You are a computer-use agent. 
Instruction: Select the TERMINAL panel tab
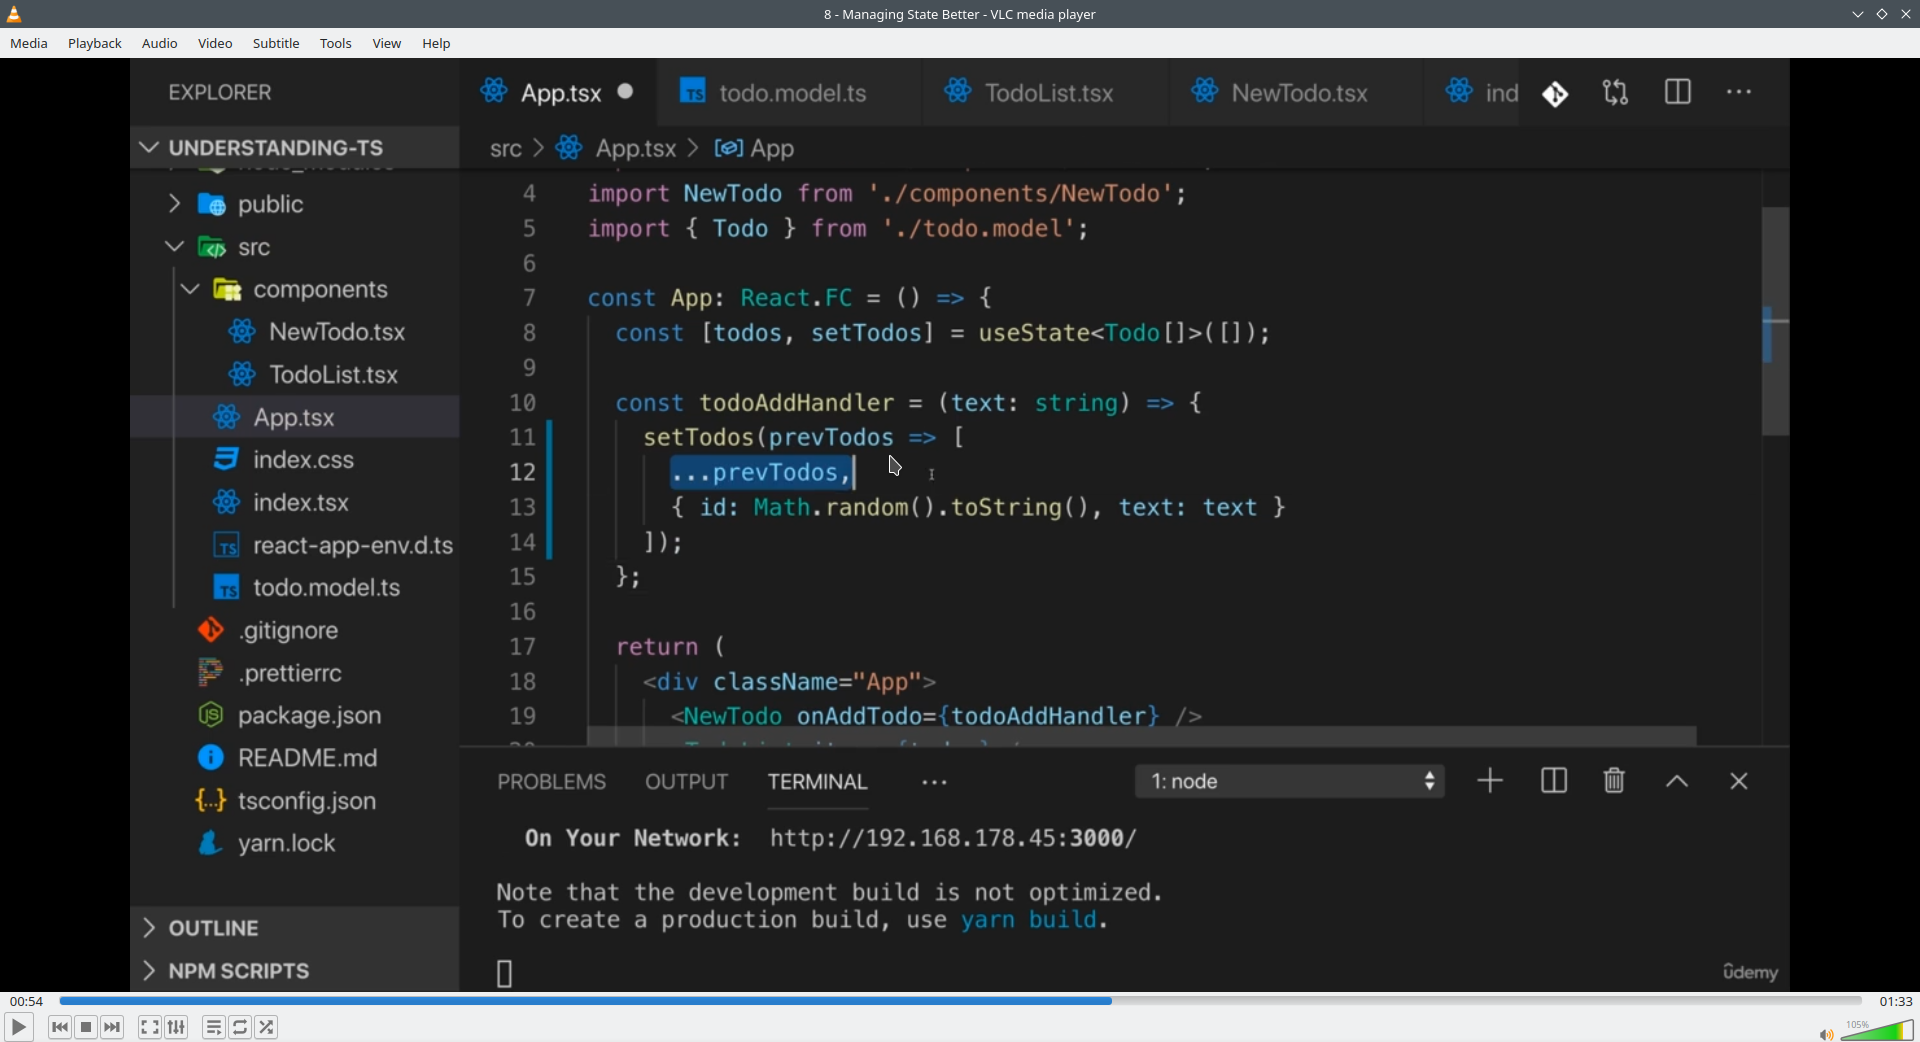tap(817, 782)
